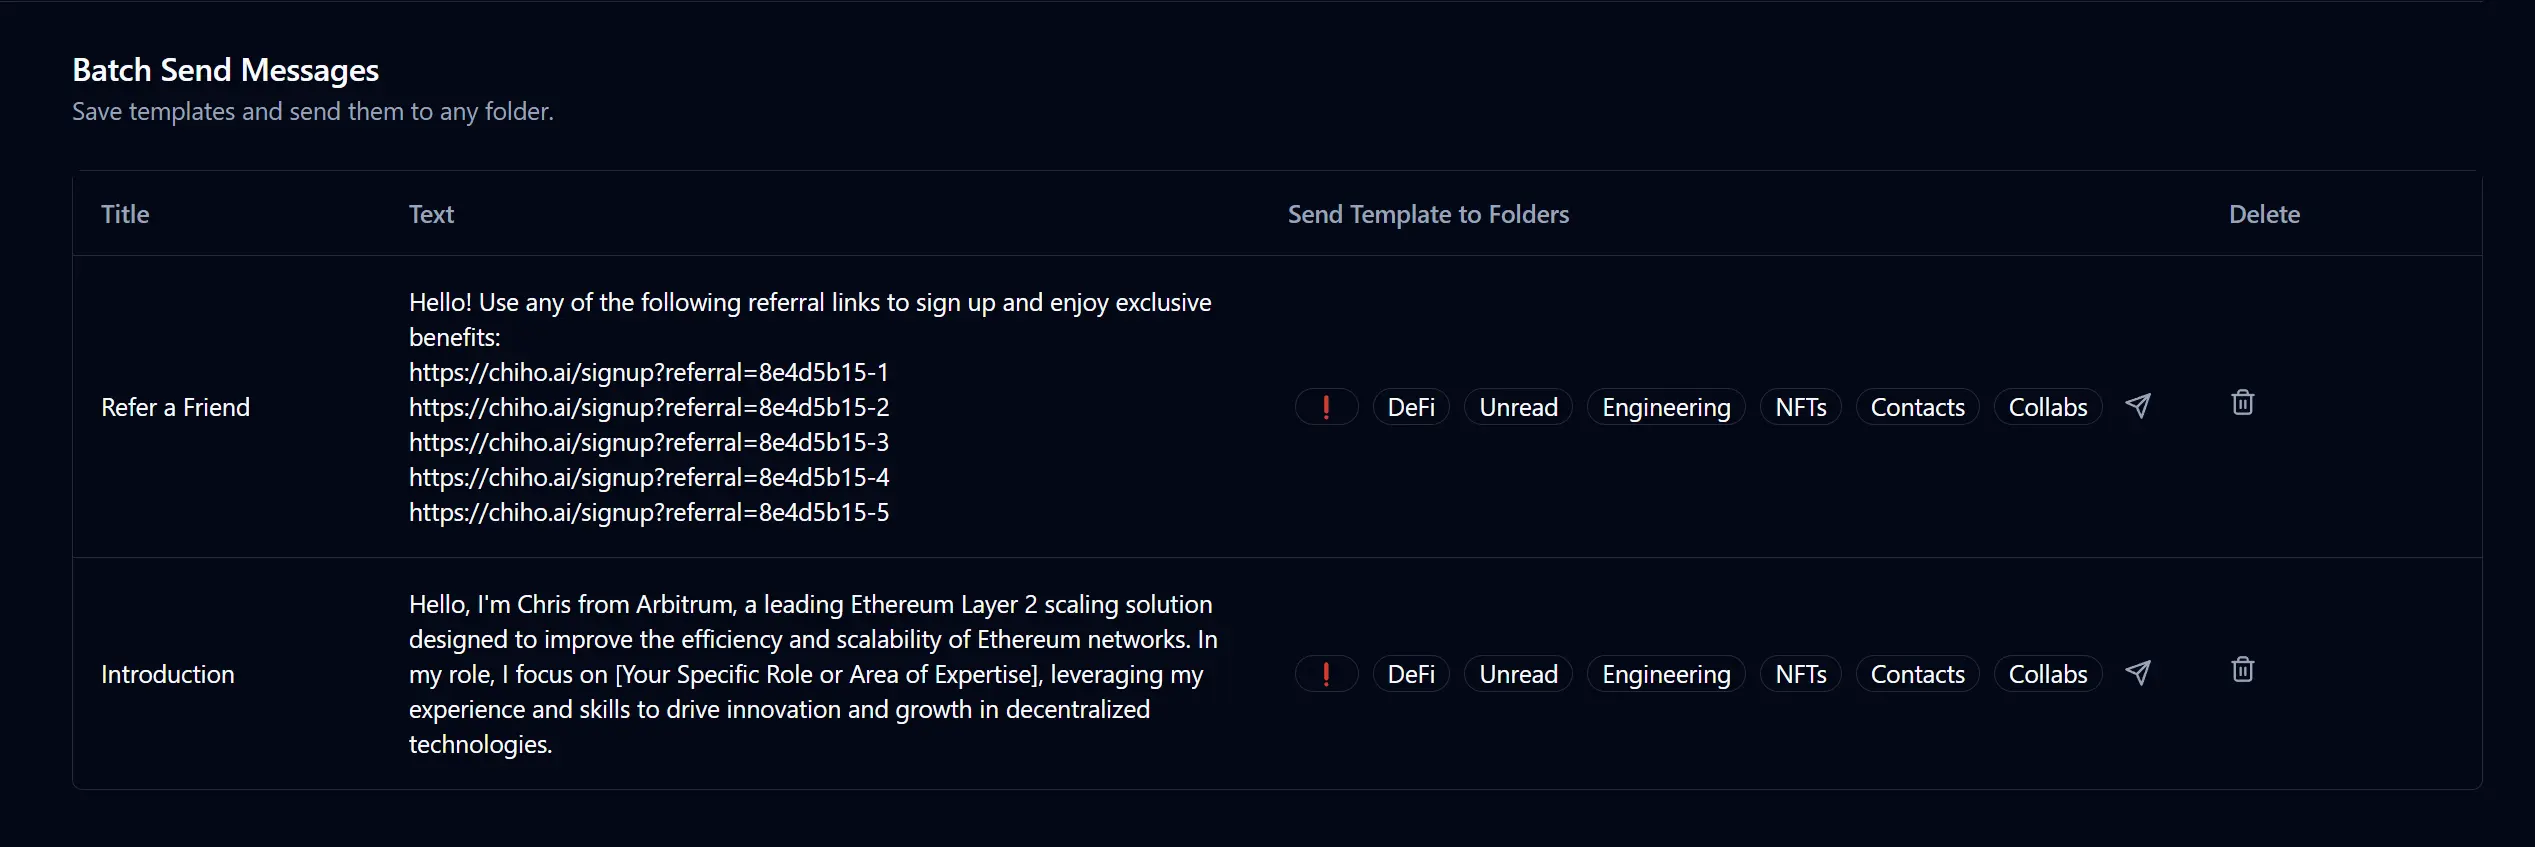The image size is (2535, 847).
Task: Toggle DeFi folder for Refer a Friend
Action: click(x=1411, y=407)
